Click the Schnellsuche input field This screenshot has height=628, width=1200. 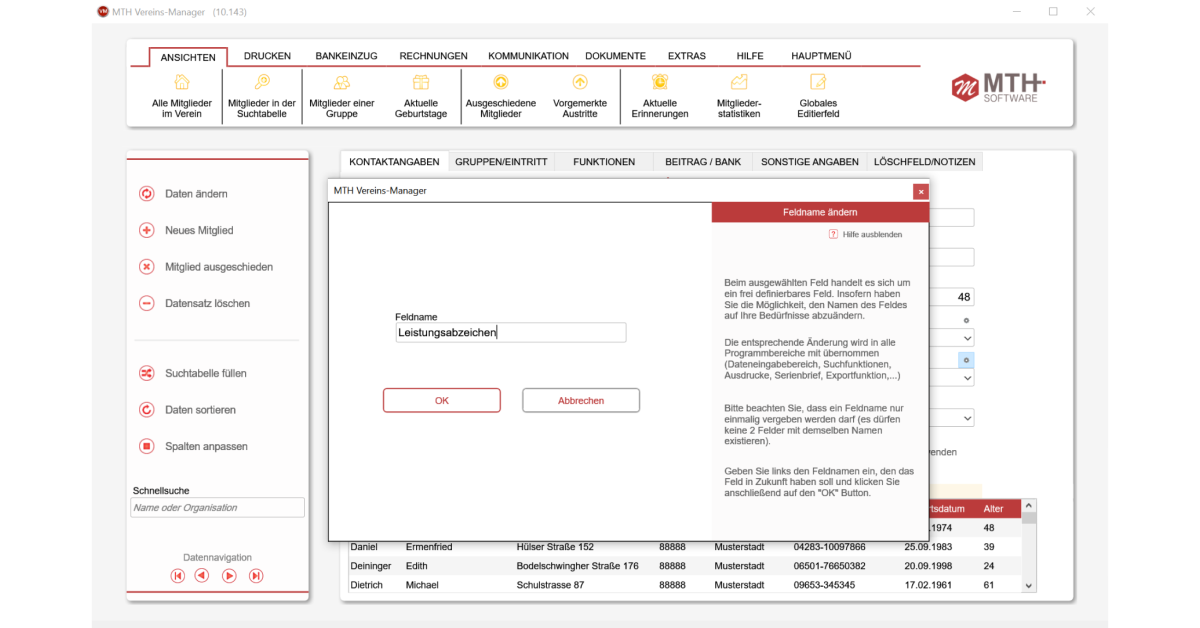click(x=217, y=508)
